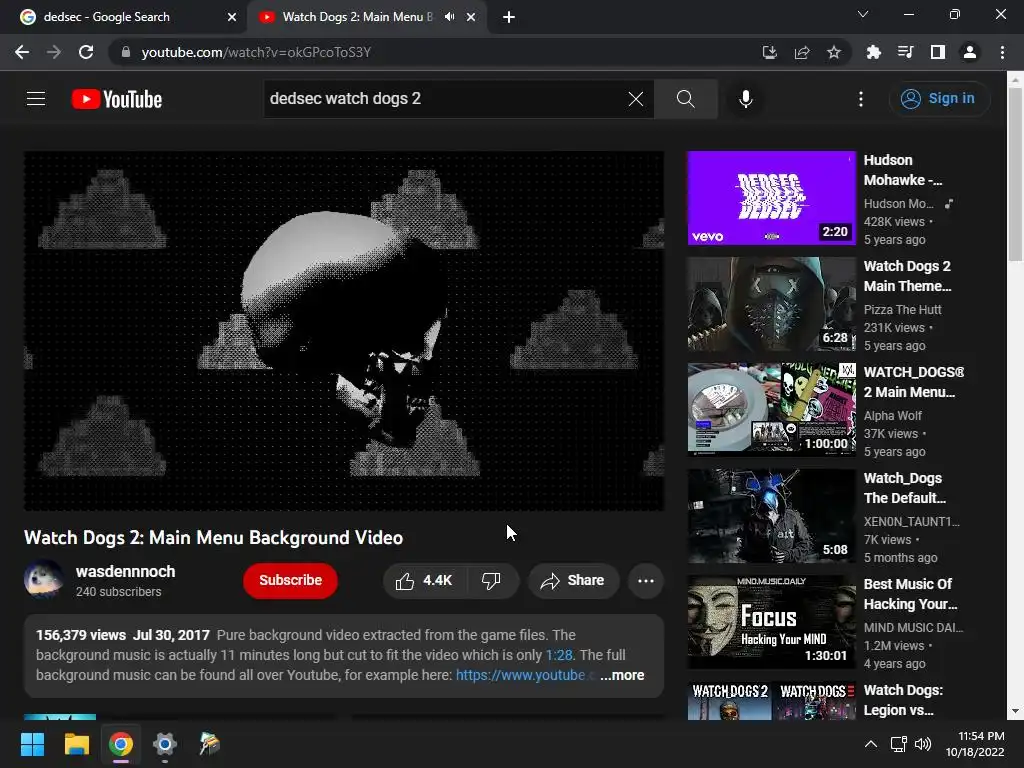Screen dimensions: 1024x768
Task: Open Chrome extensions puzzle icon
Action: [873, 52]
